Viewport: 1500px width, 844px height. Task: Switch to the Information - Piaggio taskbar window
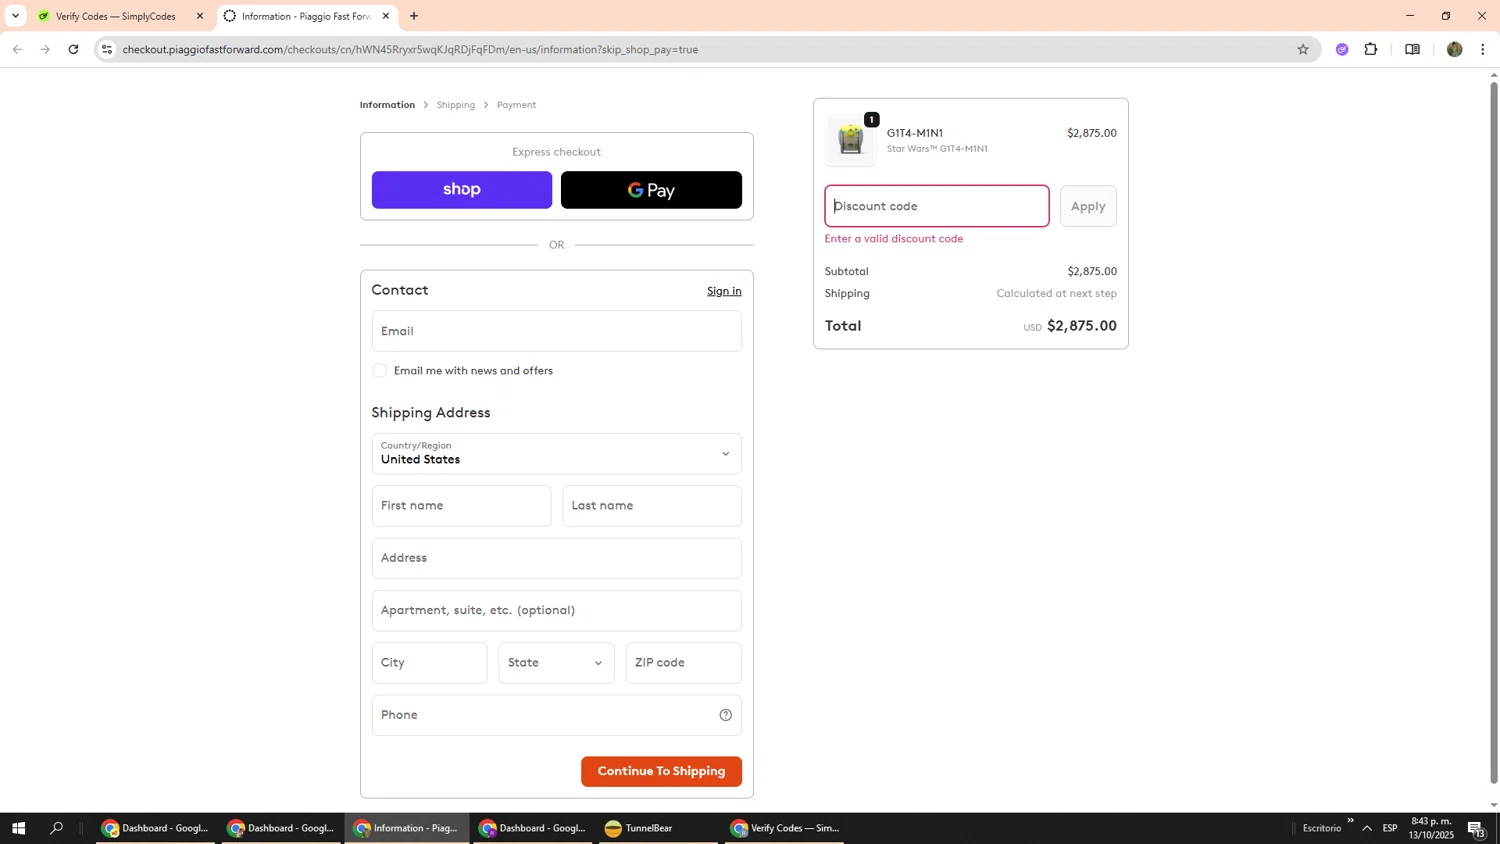tap(407, 828)
